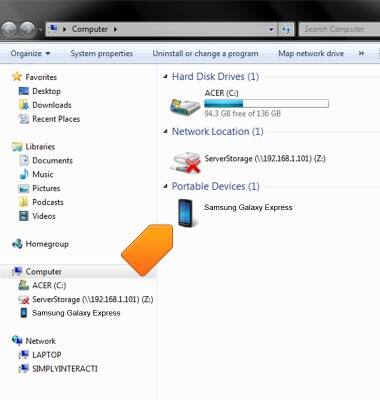
Task: Click the ACER (C:) capacity usage bar
Action: 266,104
